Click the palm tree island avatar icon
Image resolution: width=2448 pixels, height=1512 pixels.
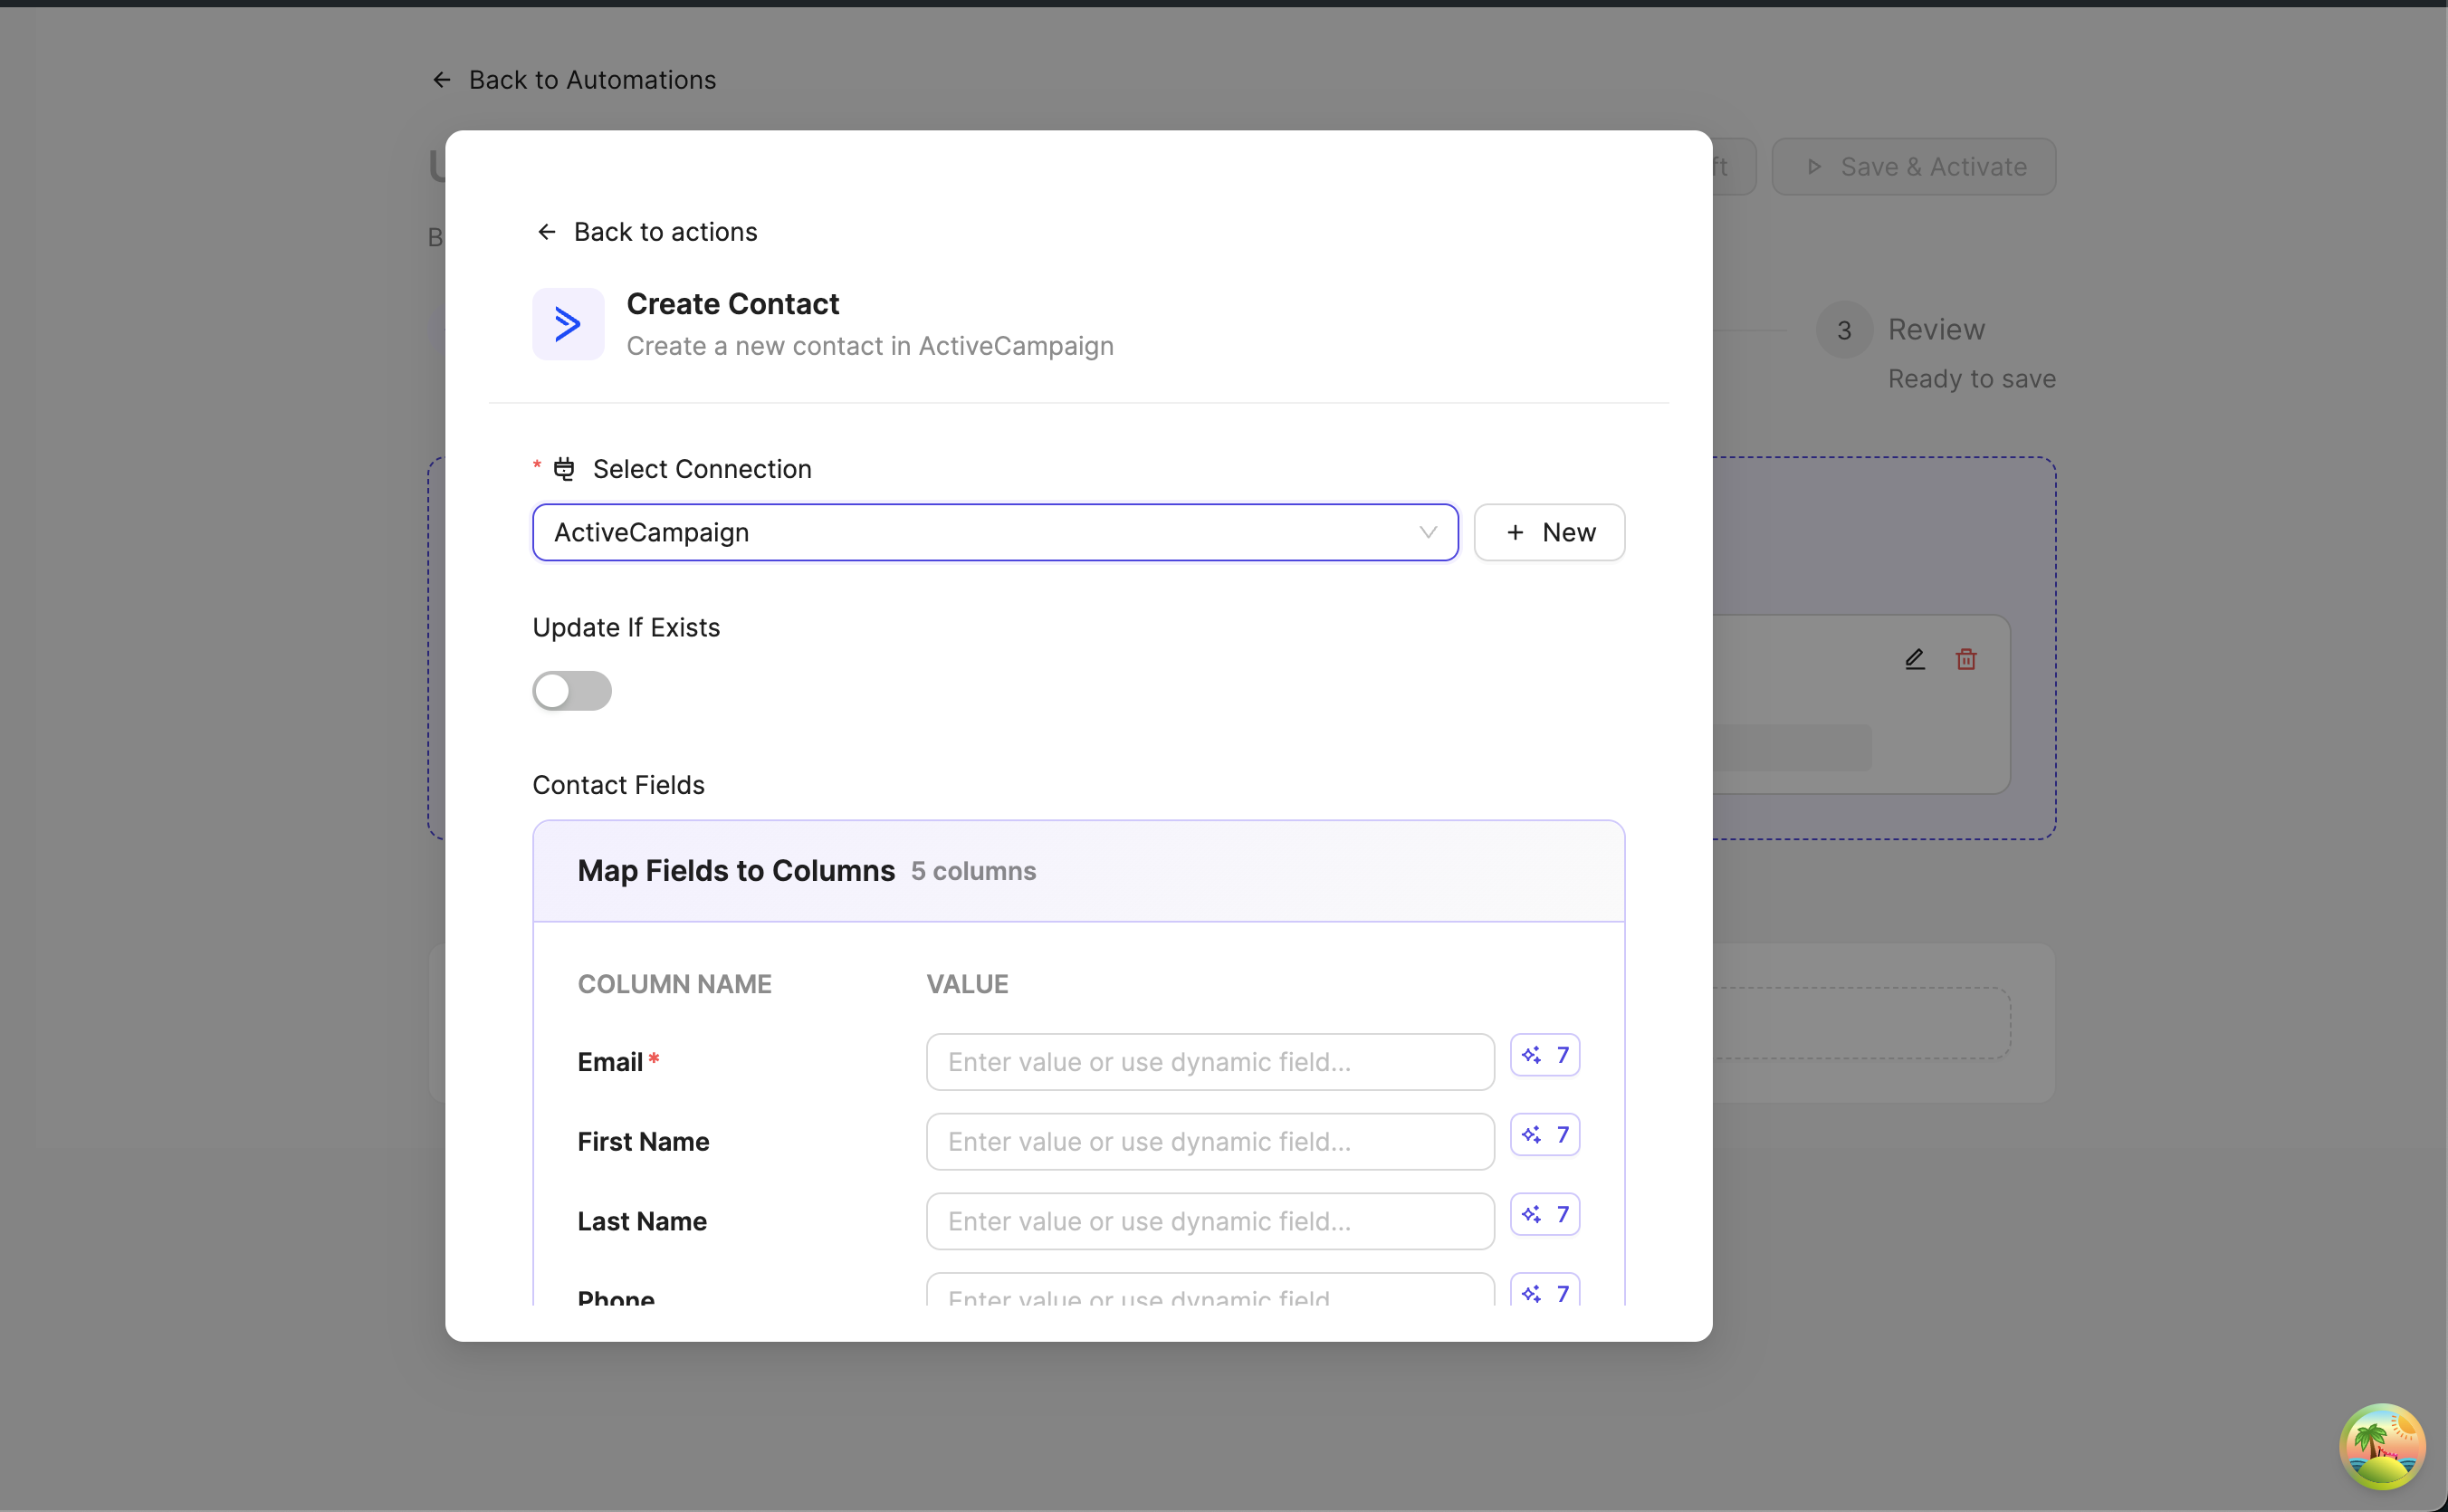[x=2382, y=1446]
